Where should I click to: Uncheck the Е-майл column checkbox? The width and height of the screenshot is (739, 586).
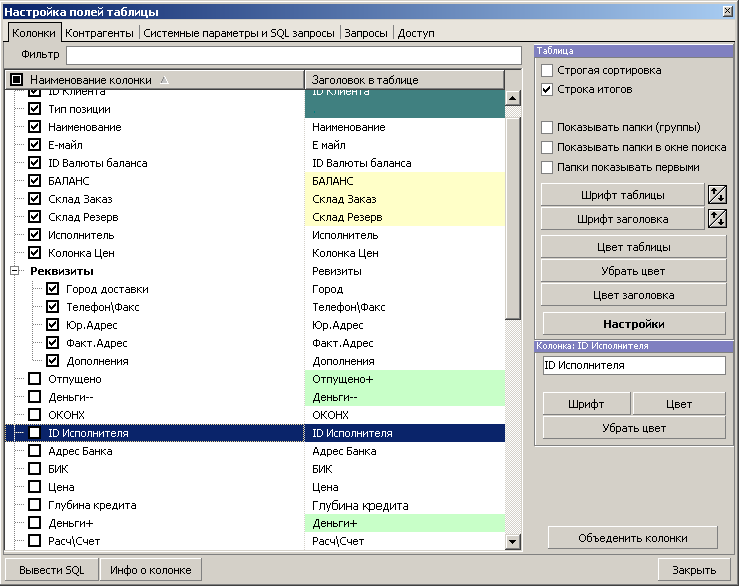34,145
